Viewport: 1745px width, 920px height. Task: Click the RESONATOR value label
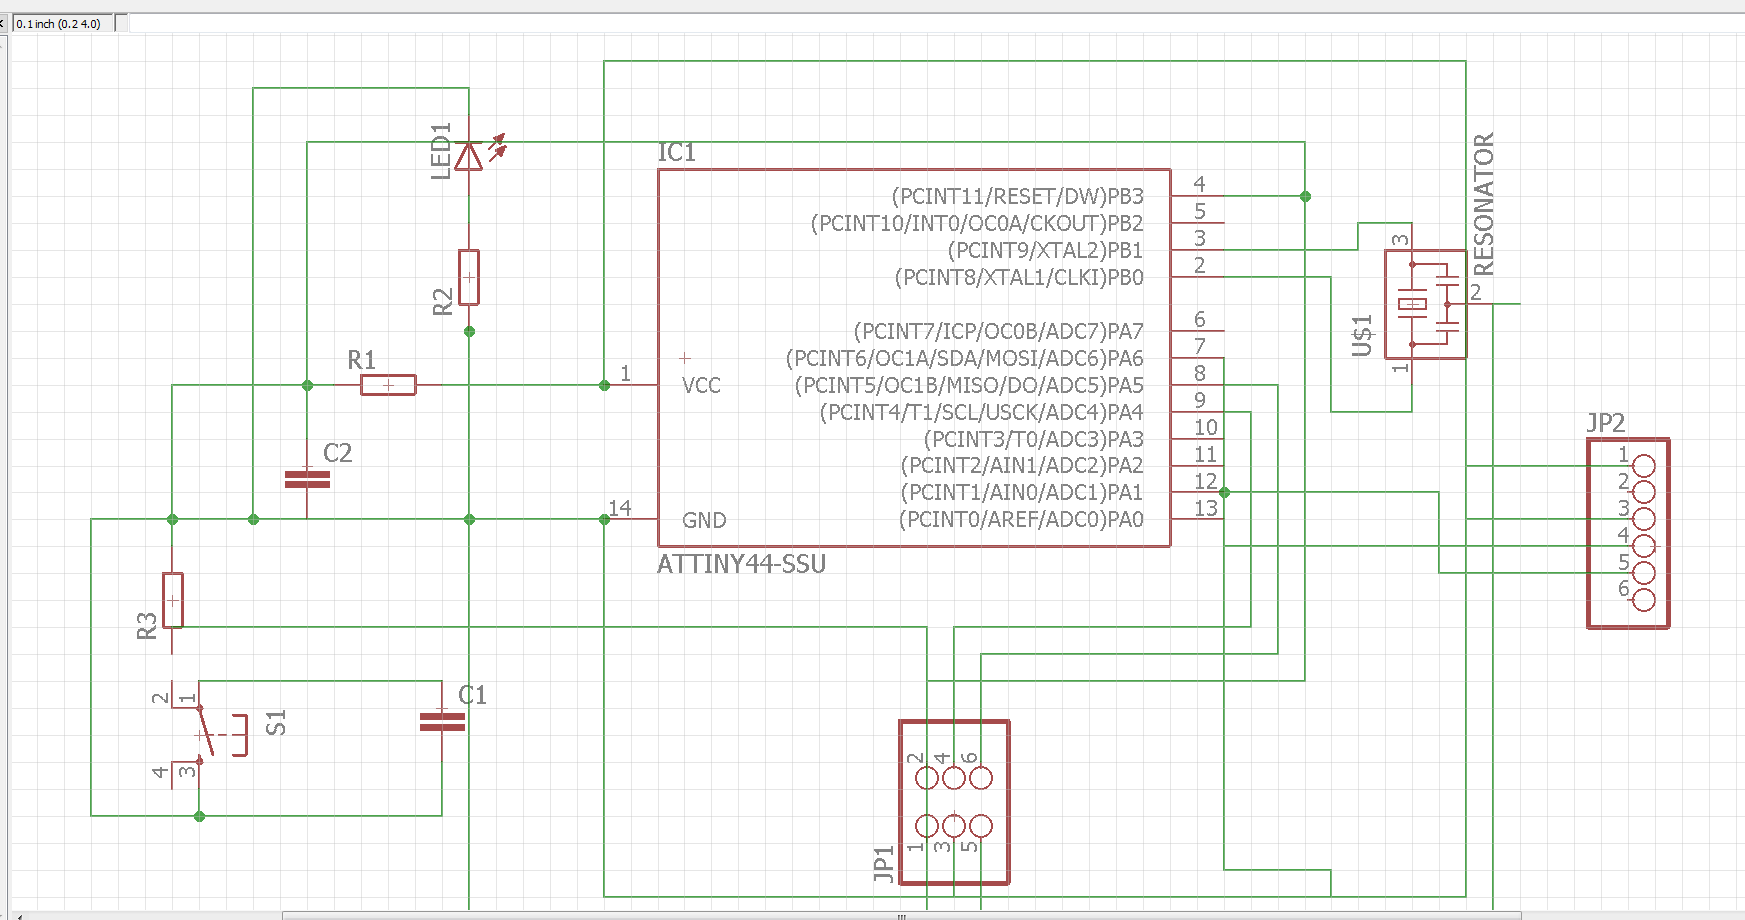point(1484,204)
